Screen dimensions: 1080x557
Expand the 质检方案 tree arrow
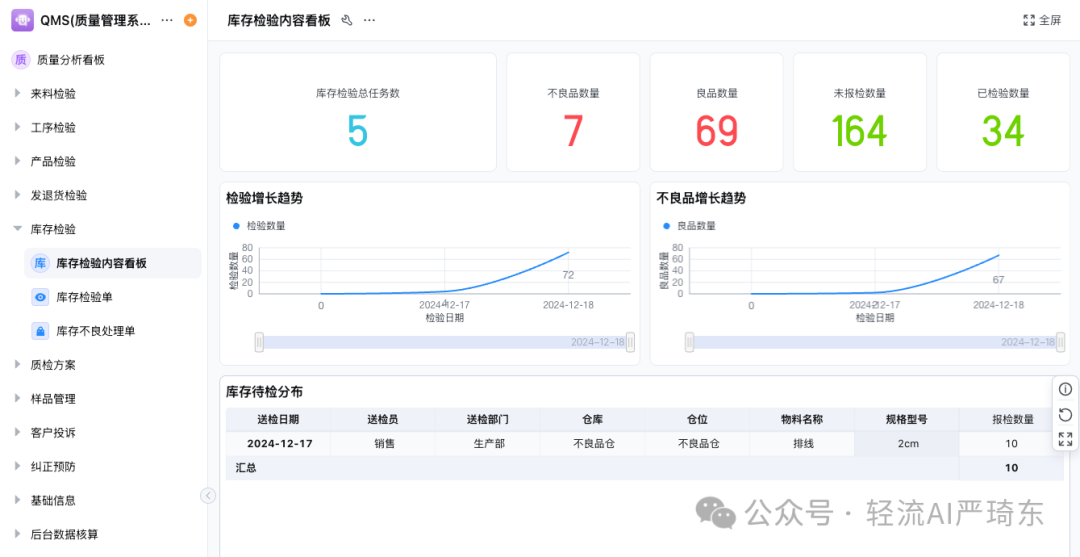(18, 365)
